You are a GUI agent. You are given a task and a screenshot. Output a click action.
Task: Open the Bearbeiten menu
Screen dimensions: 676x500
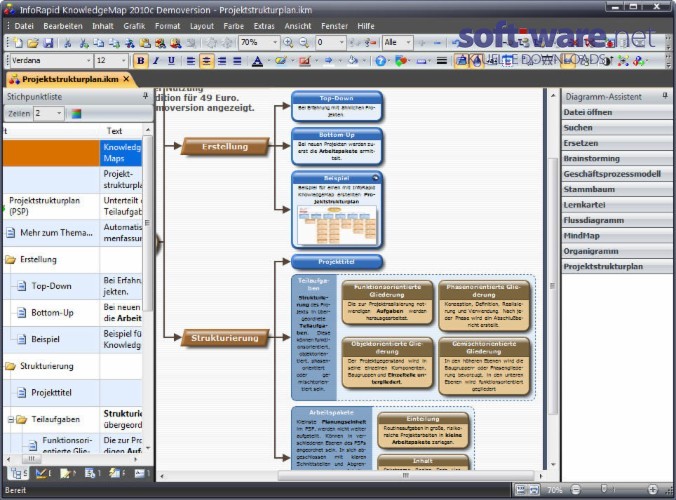[x=63, y=26]
